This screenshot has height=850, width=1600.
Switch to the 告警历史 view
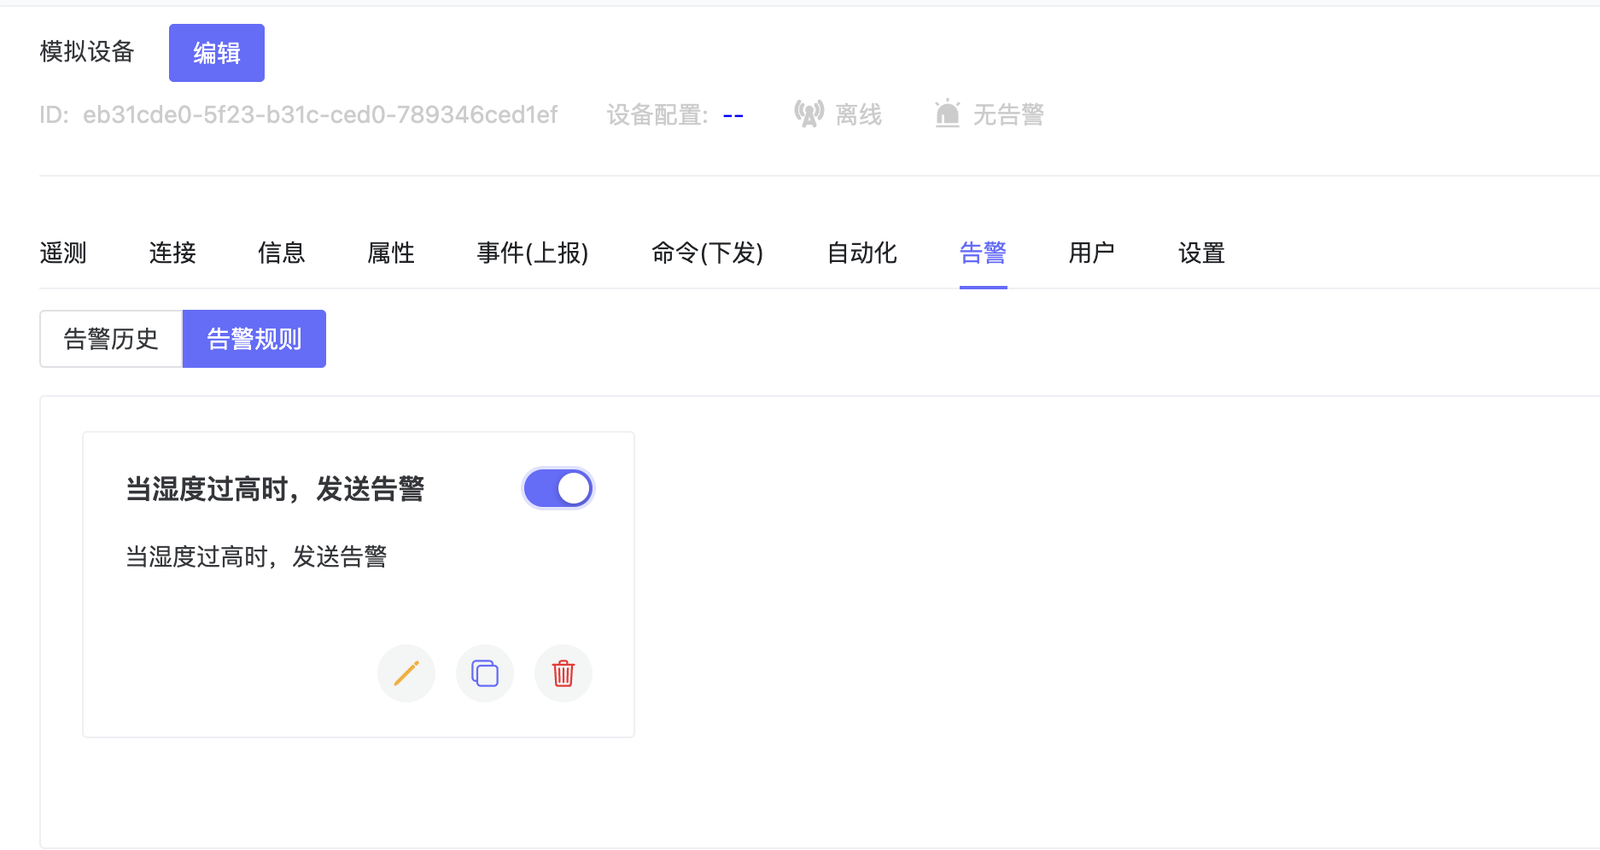[x=111, y=339]
